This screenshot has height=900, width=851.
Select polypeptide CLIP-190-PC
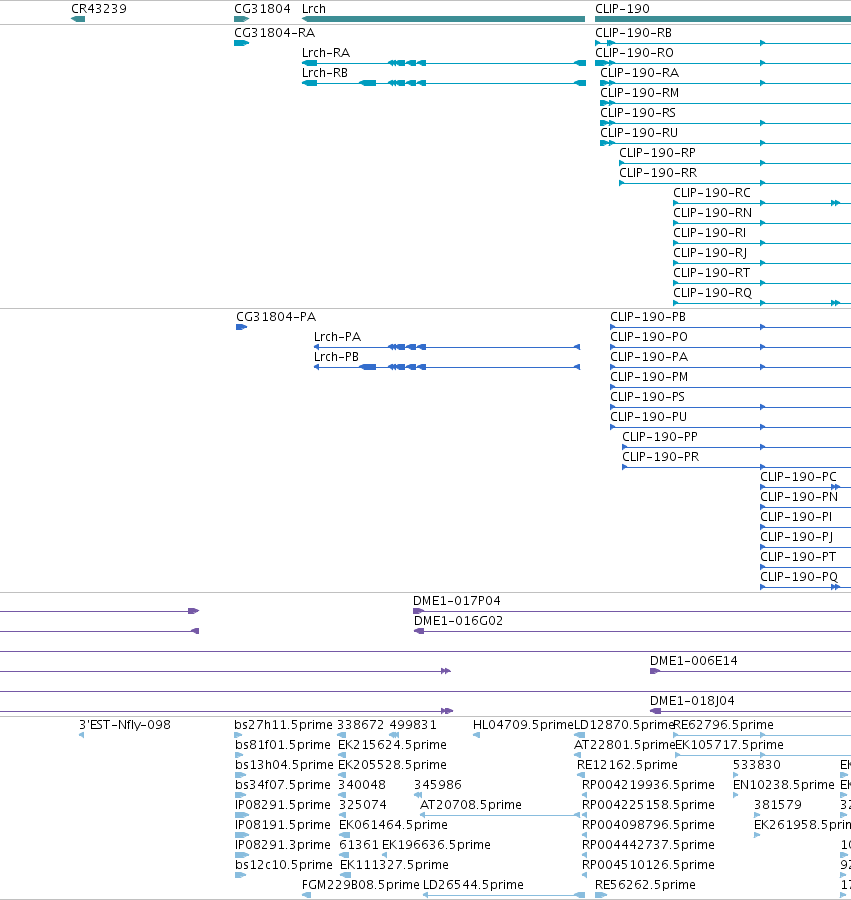[798, 478]
